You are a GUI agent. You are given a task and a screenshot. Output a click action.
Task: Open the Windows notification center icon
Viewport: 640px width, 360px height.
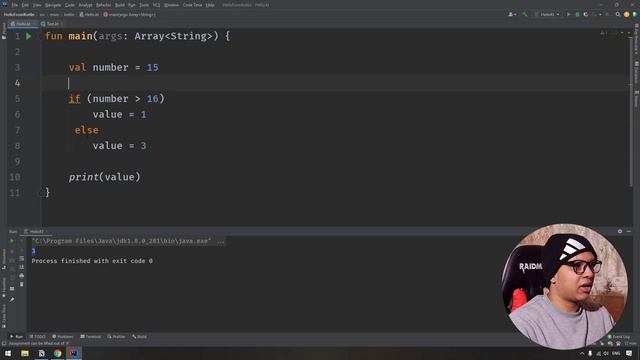pos(629,353)
